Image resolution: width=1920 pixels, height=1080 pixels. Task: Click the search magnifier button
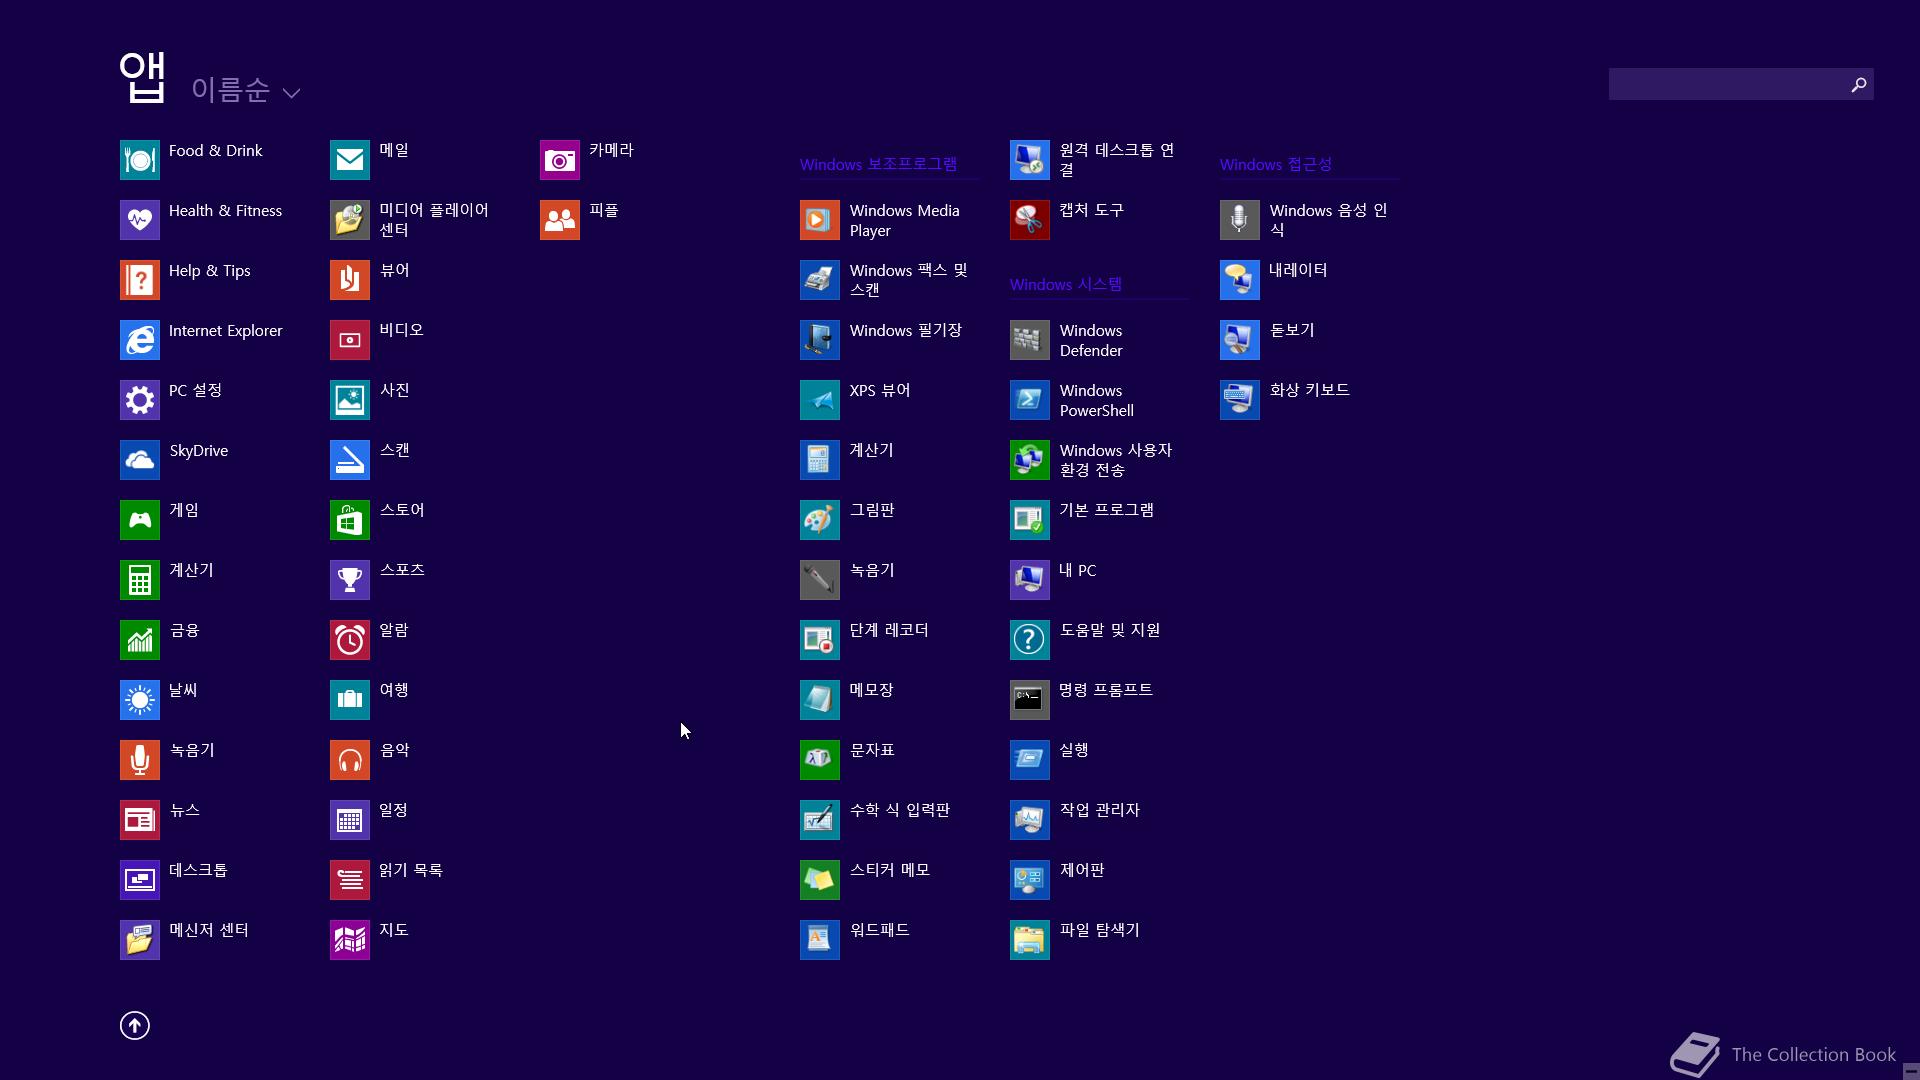pos(1859,85)
